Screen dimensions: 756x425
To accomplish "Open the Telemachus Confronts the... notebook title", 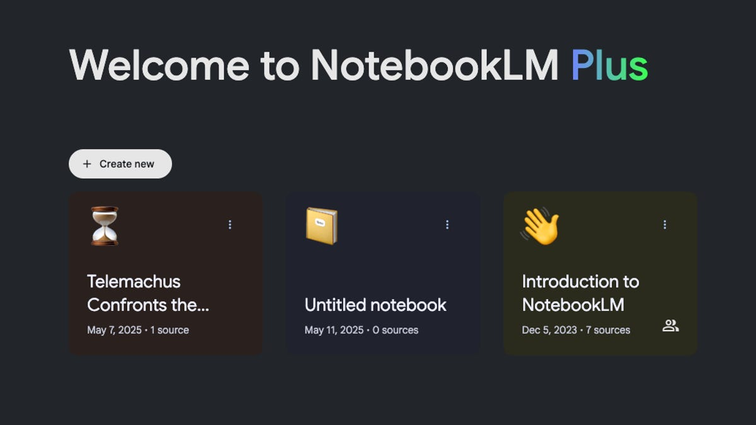I will (x=148, y=293).
